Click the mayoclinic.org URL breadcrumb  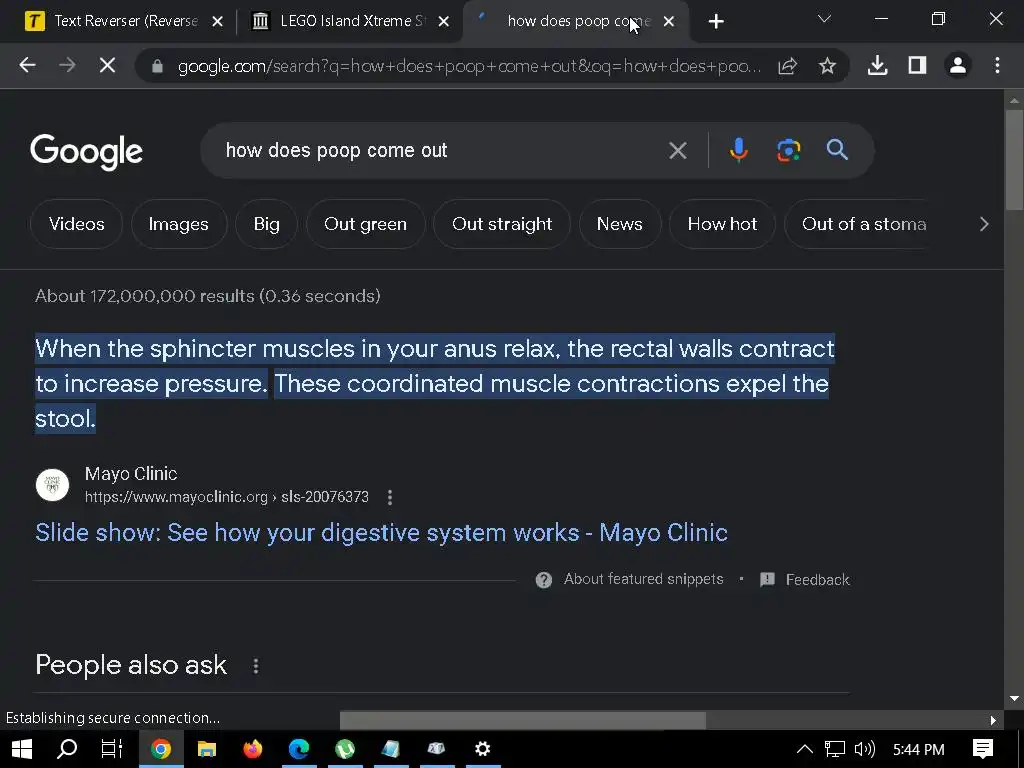[x=227, y=497]
